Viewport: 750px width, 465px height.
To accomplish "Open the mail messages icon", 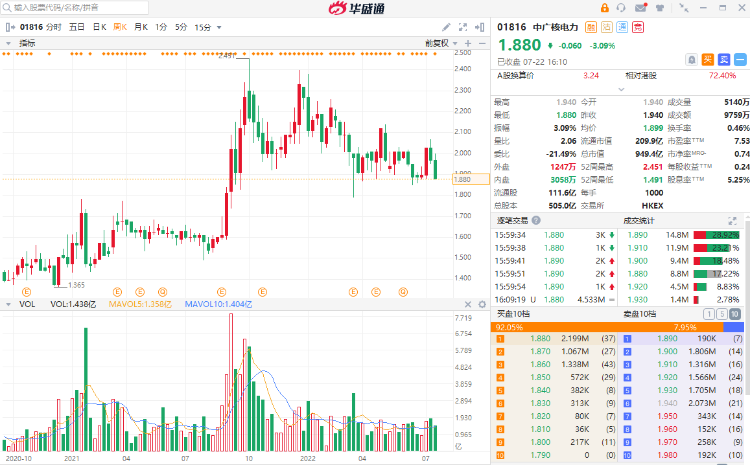I will coord(641,8).
